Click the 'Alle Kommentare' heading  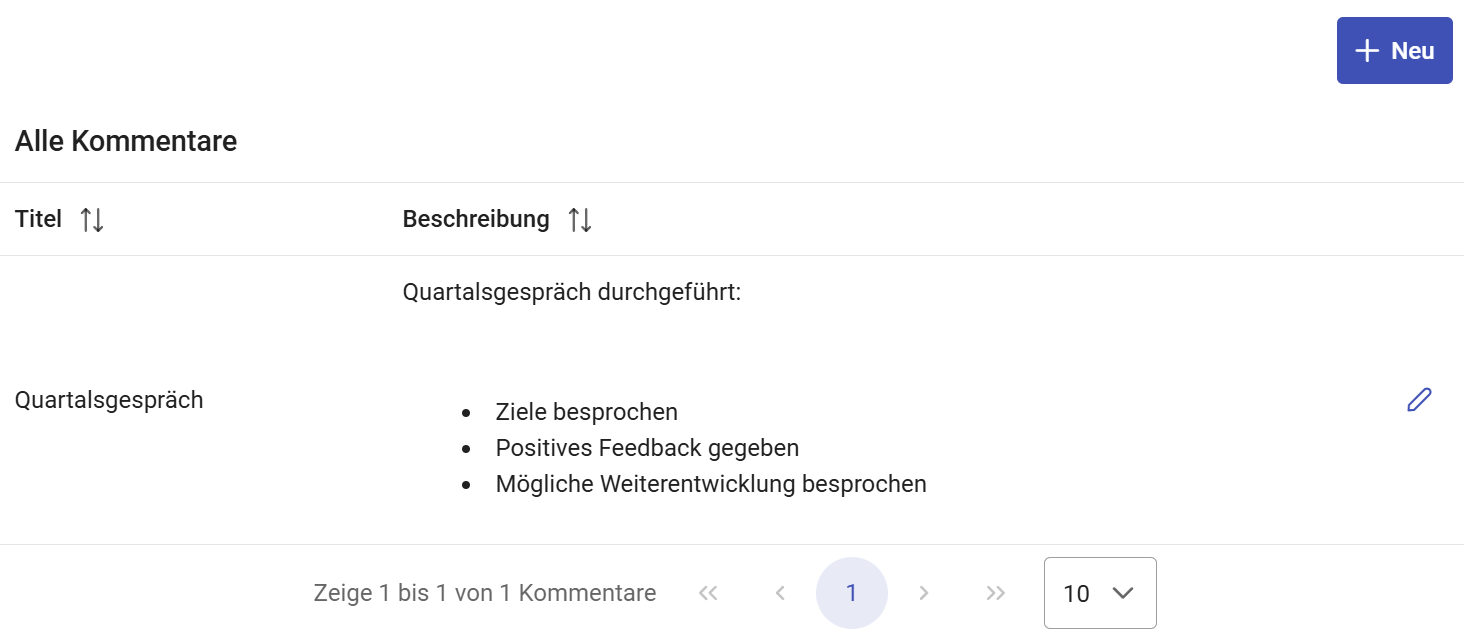tap(126, 142)
